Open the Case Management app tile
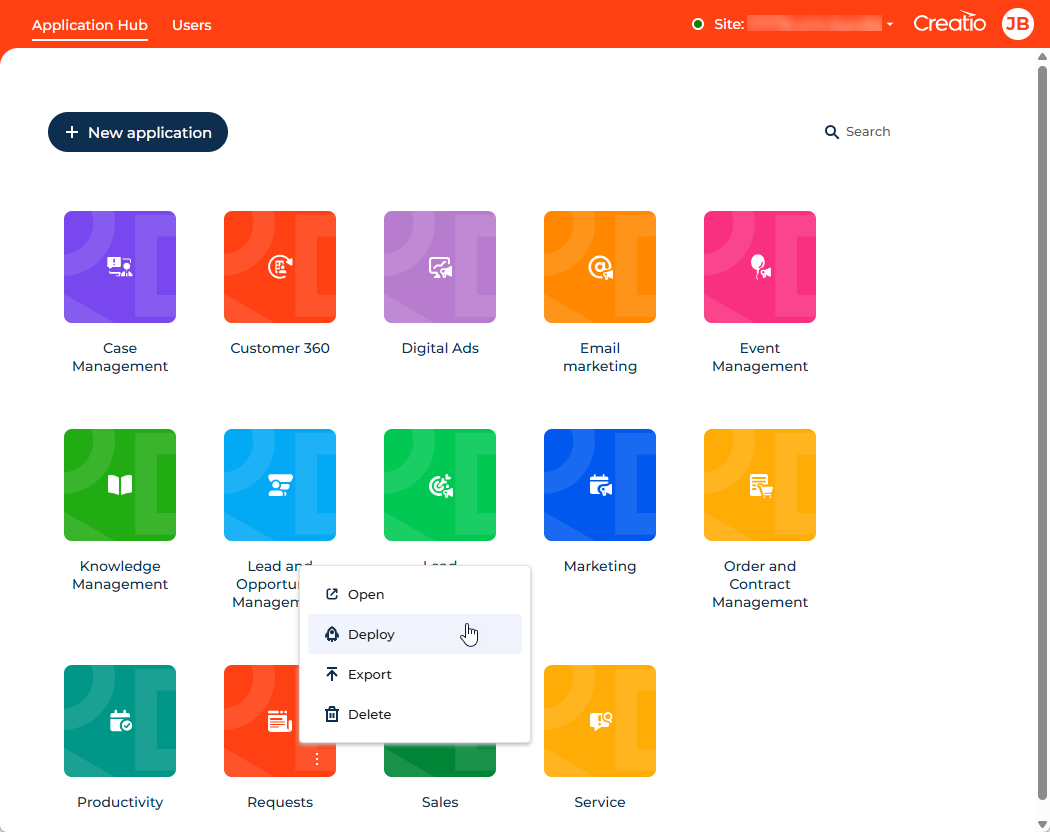The width and height of the screenshot is (1050, 832). [x=120, y=267]
